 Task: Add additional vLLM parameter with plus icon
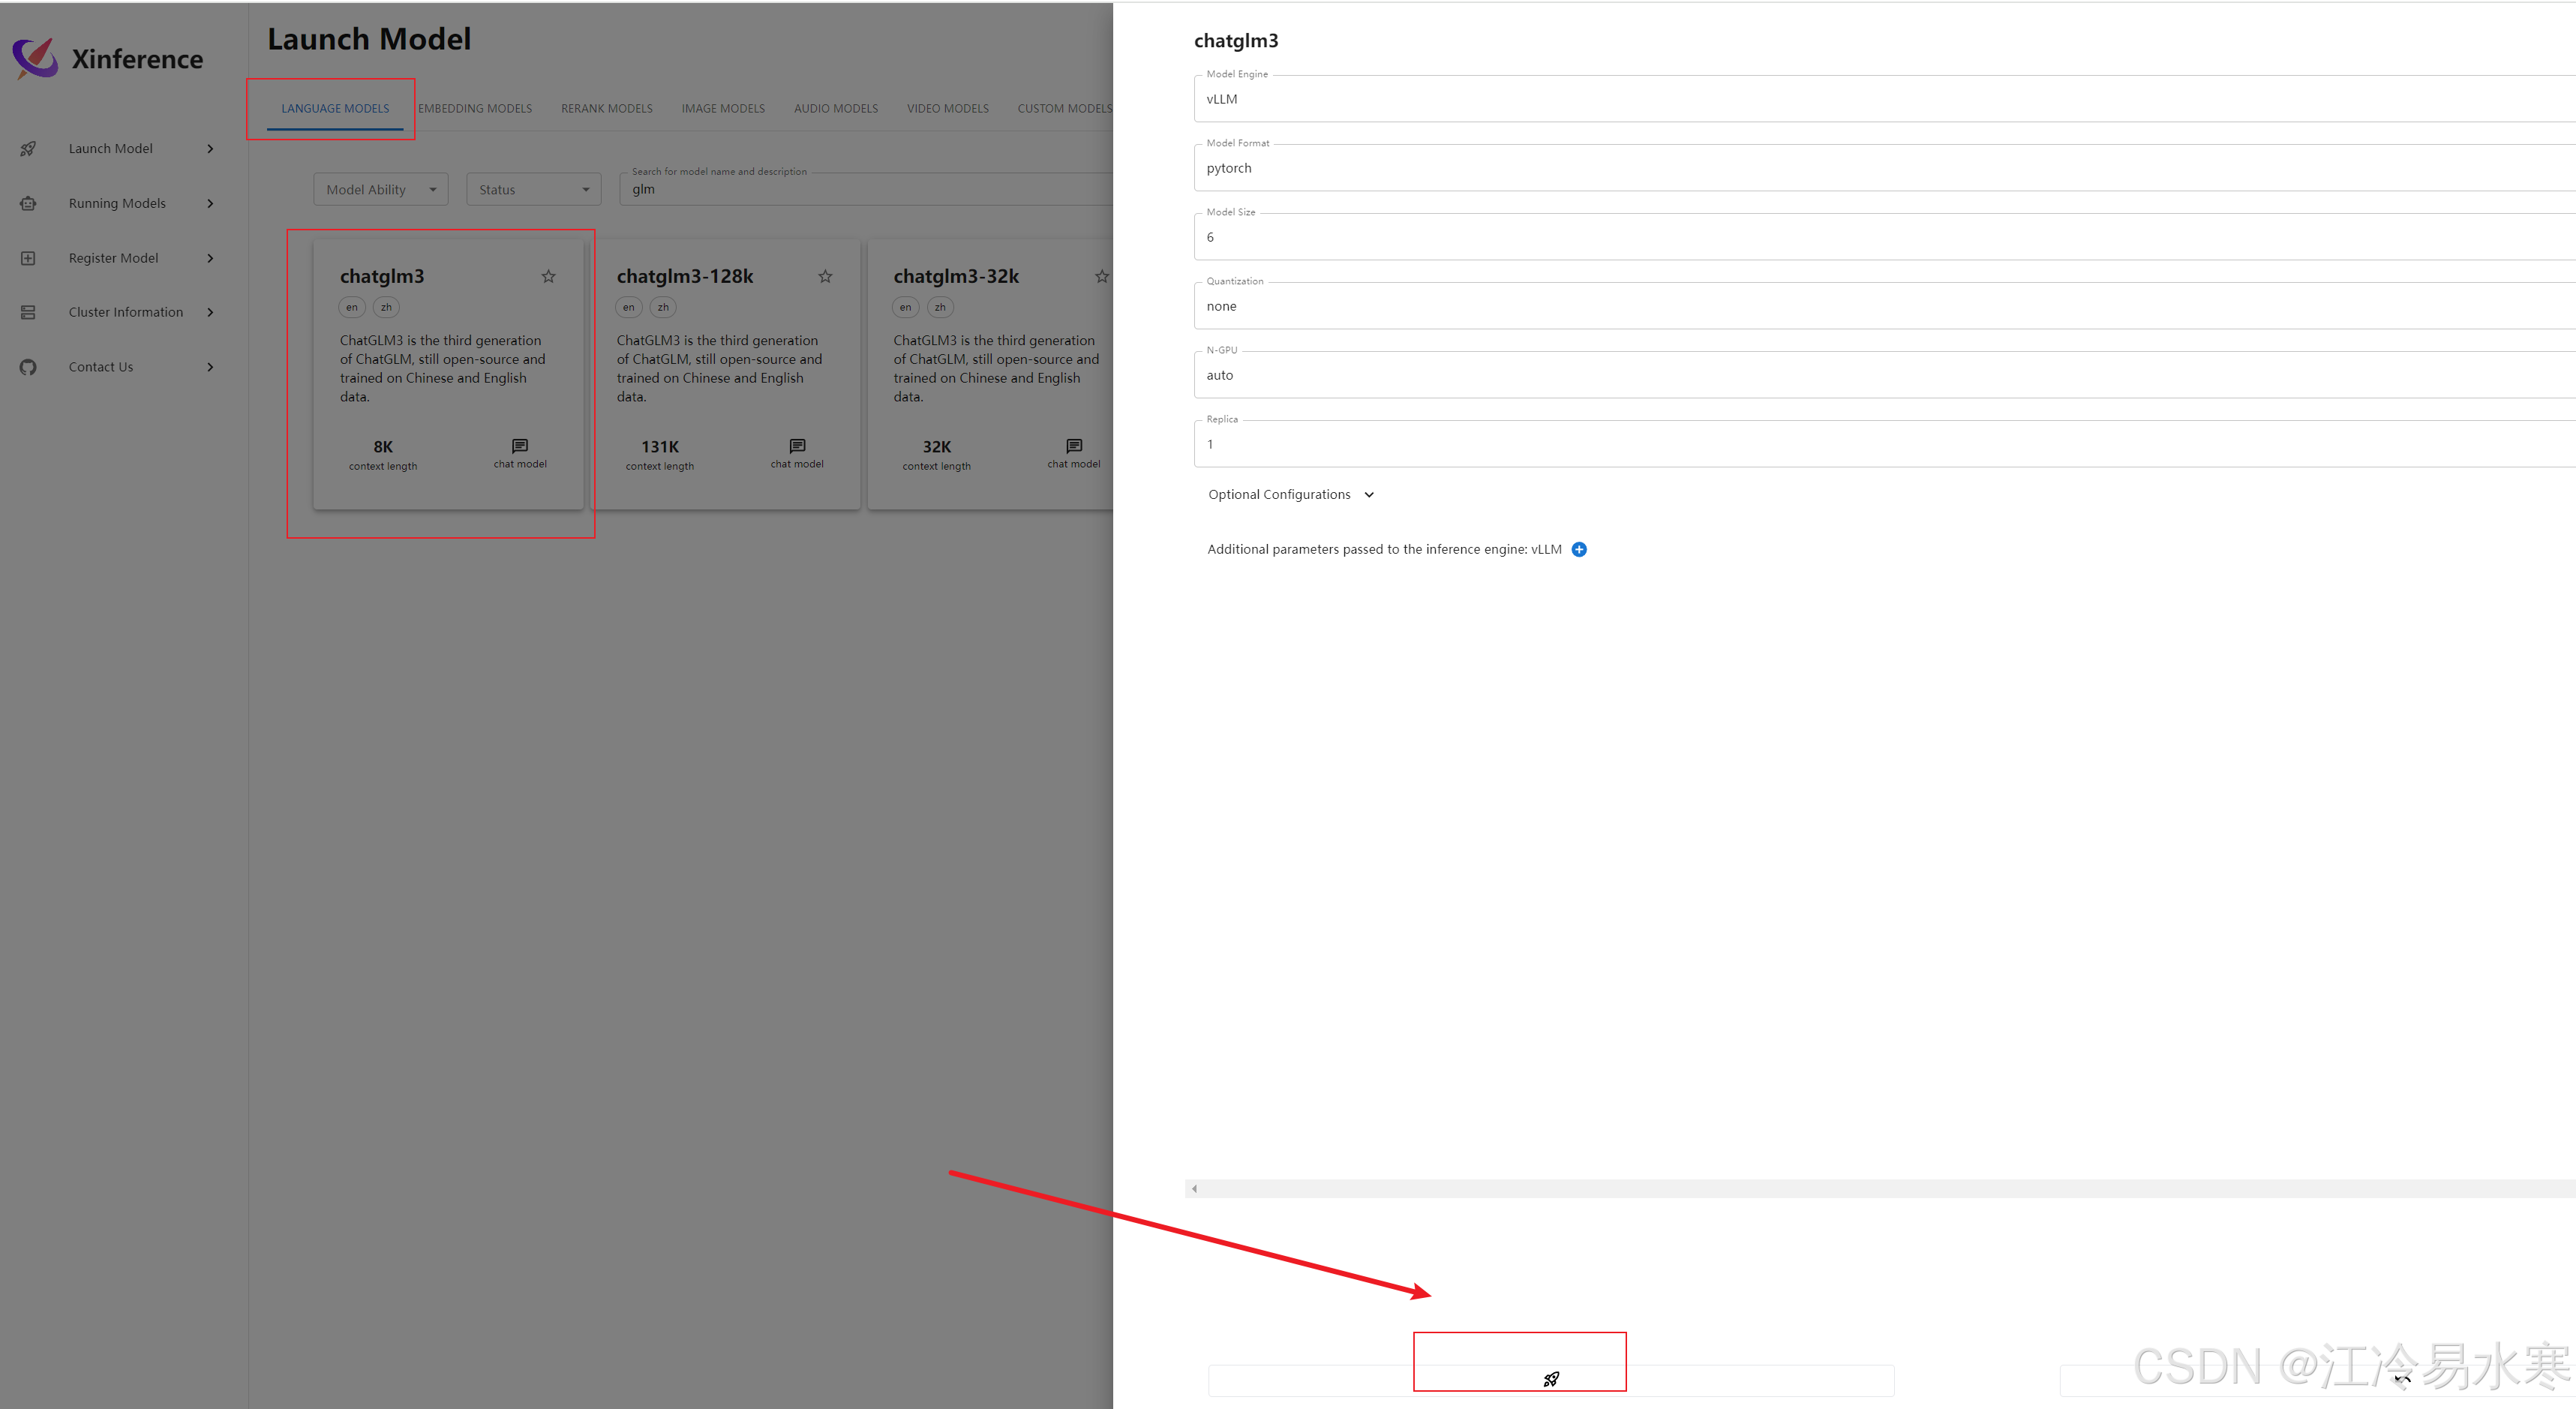(1579, 549)
